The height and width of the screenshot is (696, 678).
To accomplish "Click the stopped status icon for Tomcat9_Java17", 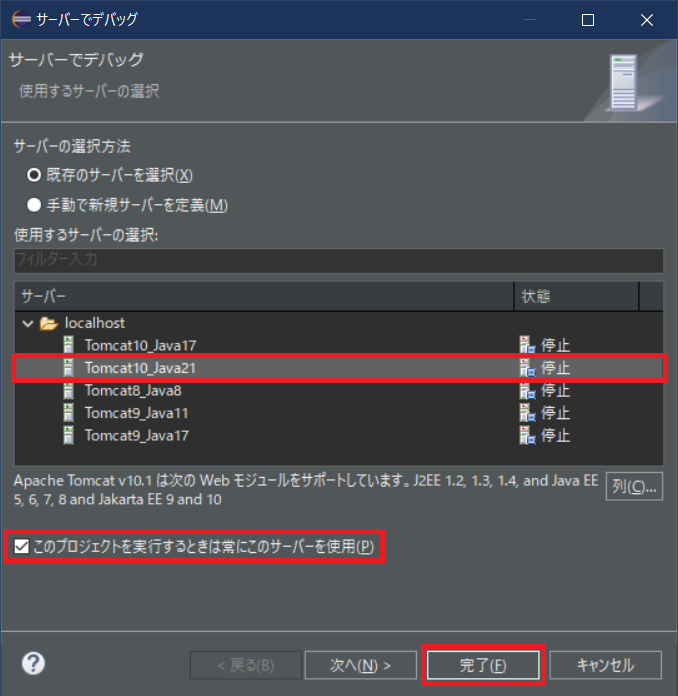I will (527, 435).
